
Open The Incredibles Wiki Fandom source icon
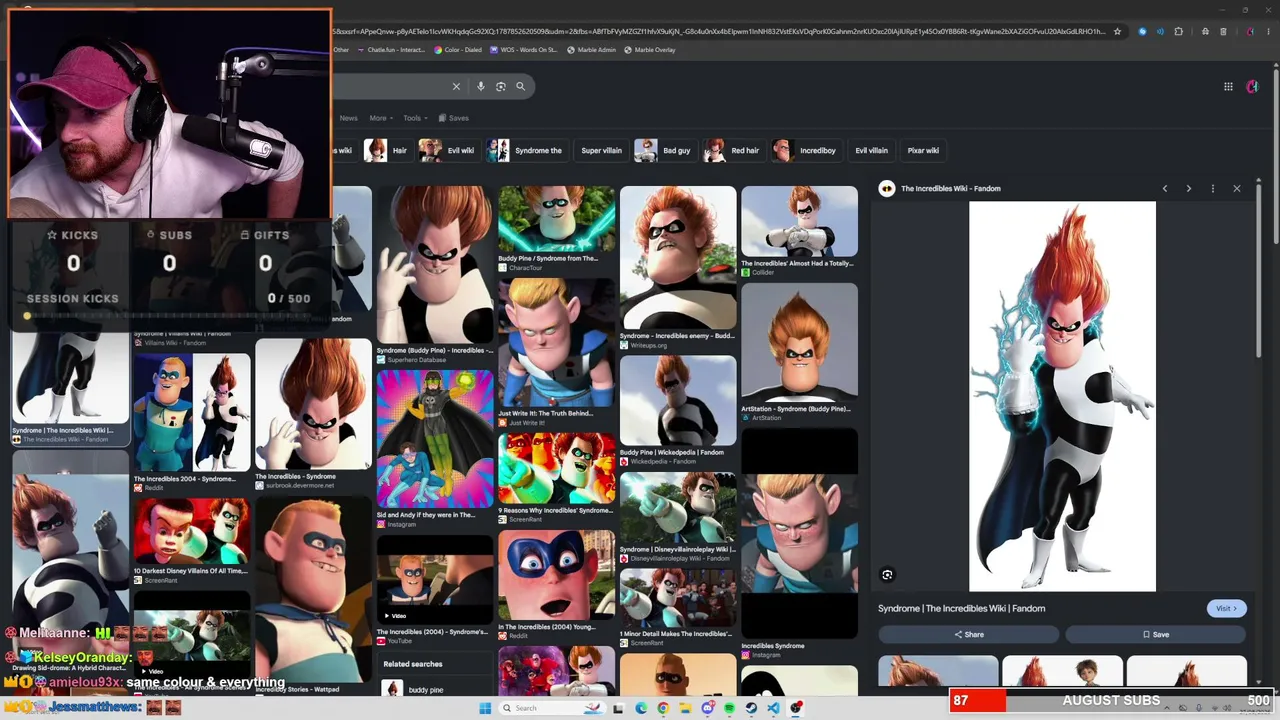tap(886, 188)
